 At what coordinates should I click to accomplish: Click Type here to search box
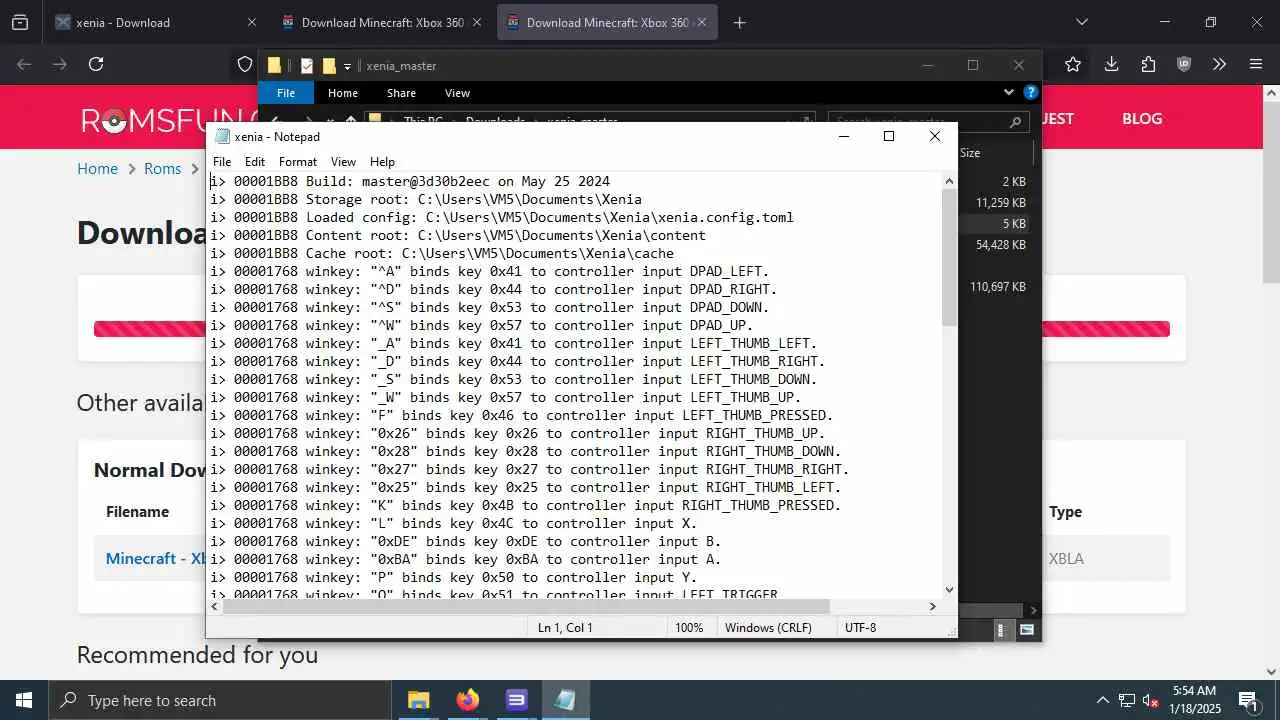click(220, 700)
